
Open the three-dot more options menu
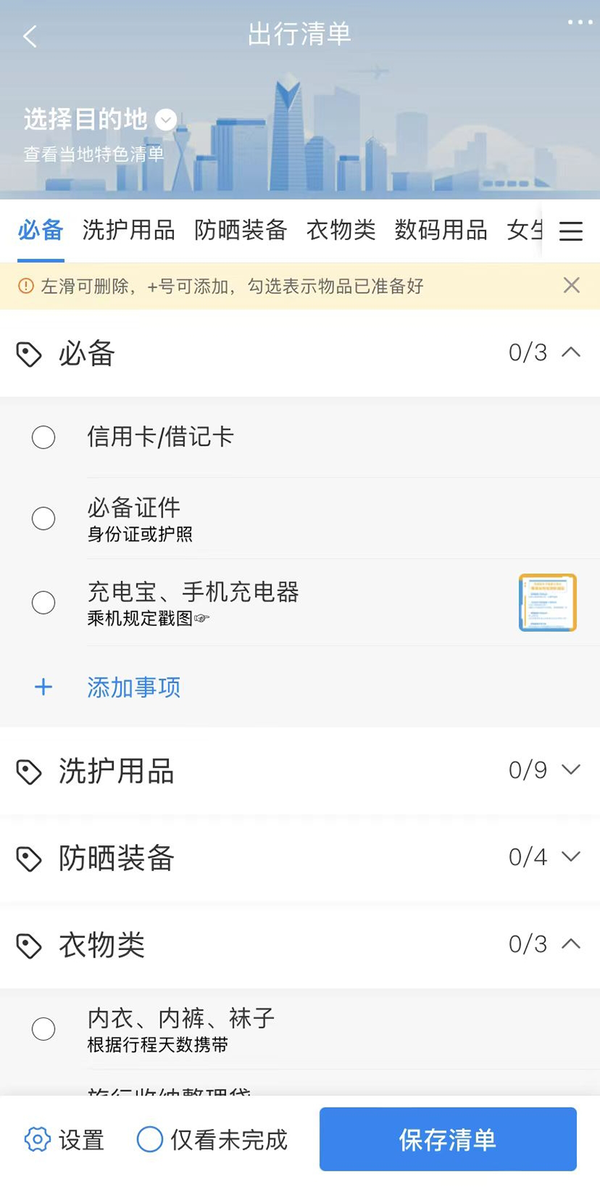point(579,22)
